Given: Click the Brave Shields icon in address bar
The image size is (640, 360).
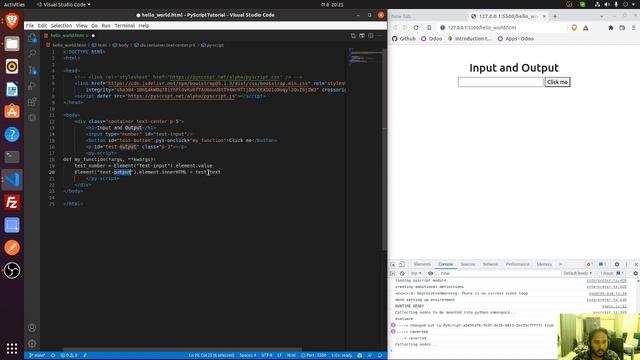Looking at the screenshot, I should (574, 28).
